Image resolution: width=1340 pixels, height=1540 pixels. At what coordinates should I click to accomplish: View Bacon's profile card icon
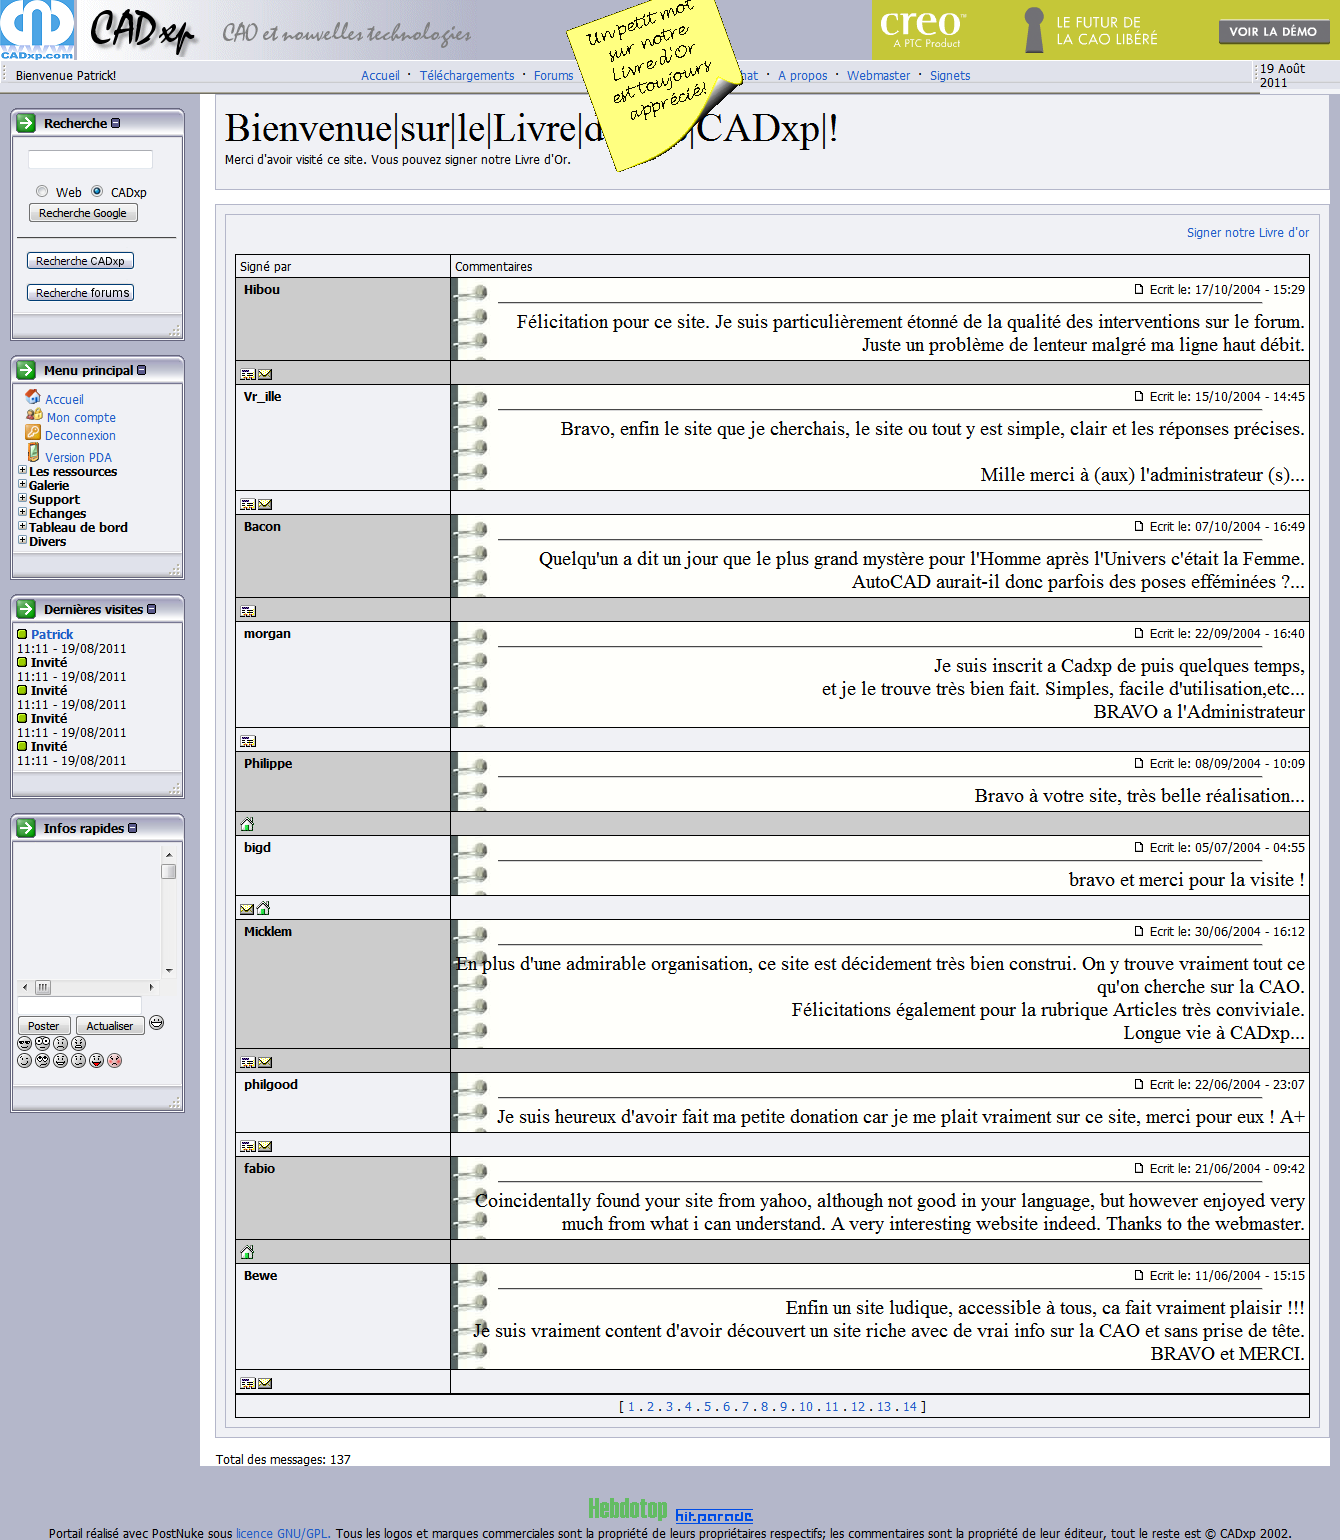pyautogui.click(x=248, y=611)
